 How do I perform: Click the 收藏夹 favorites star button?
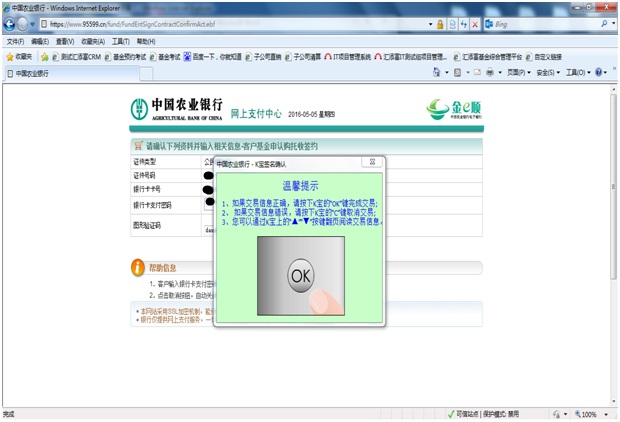click(18, 57)
